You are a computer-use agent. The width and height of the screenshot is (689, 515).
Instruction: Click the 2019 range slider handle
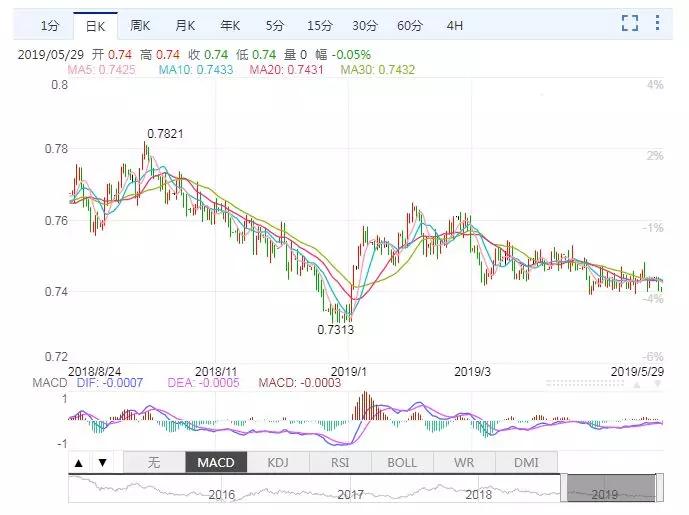click(611, 488)
